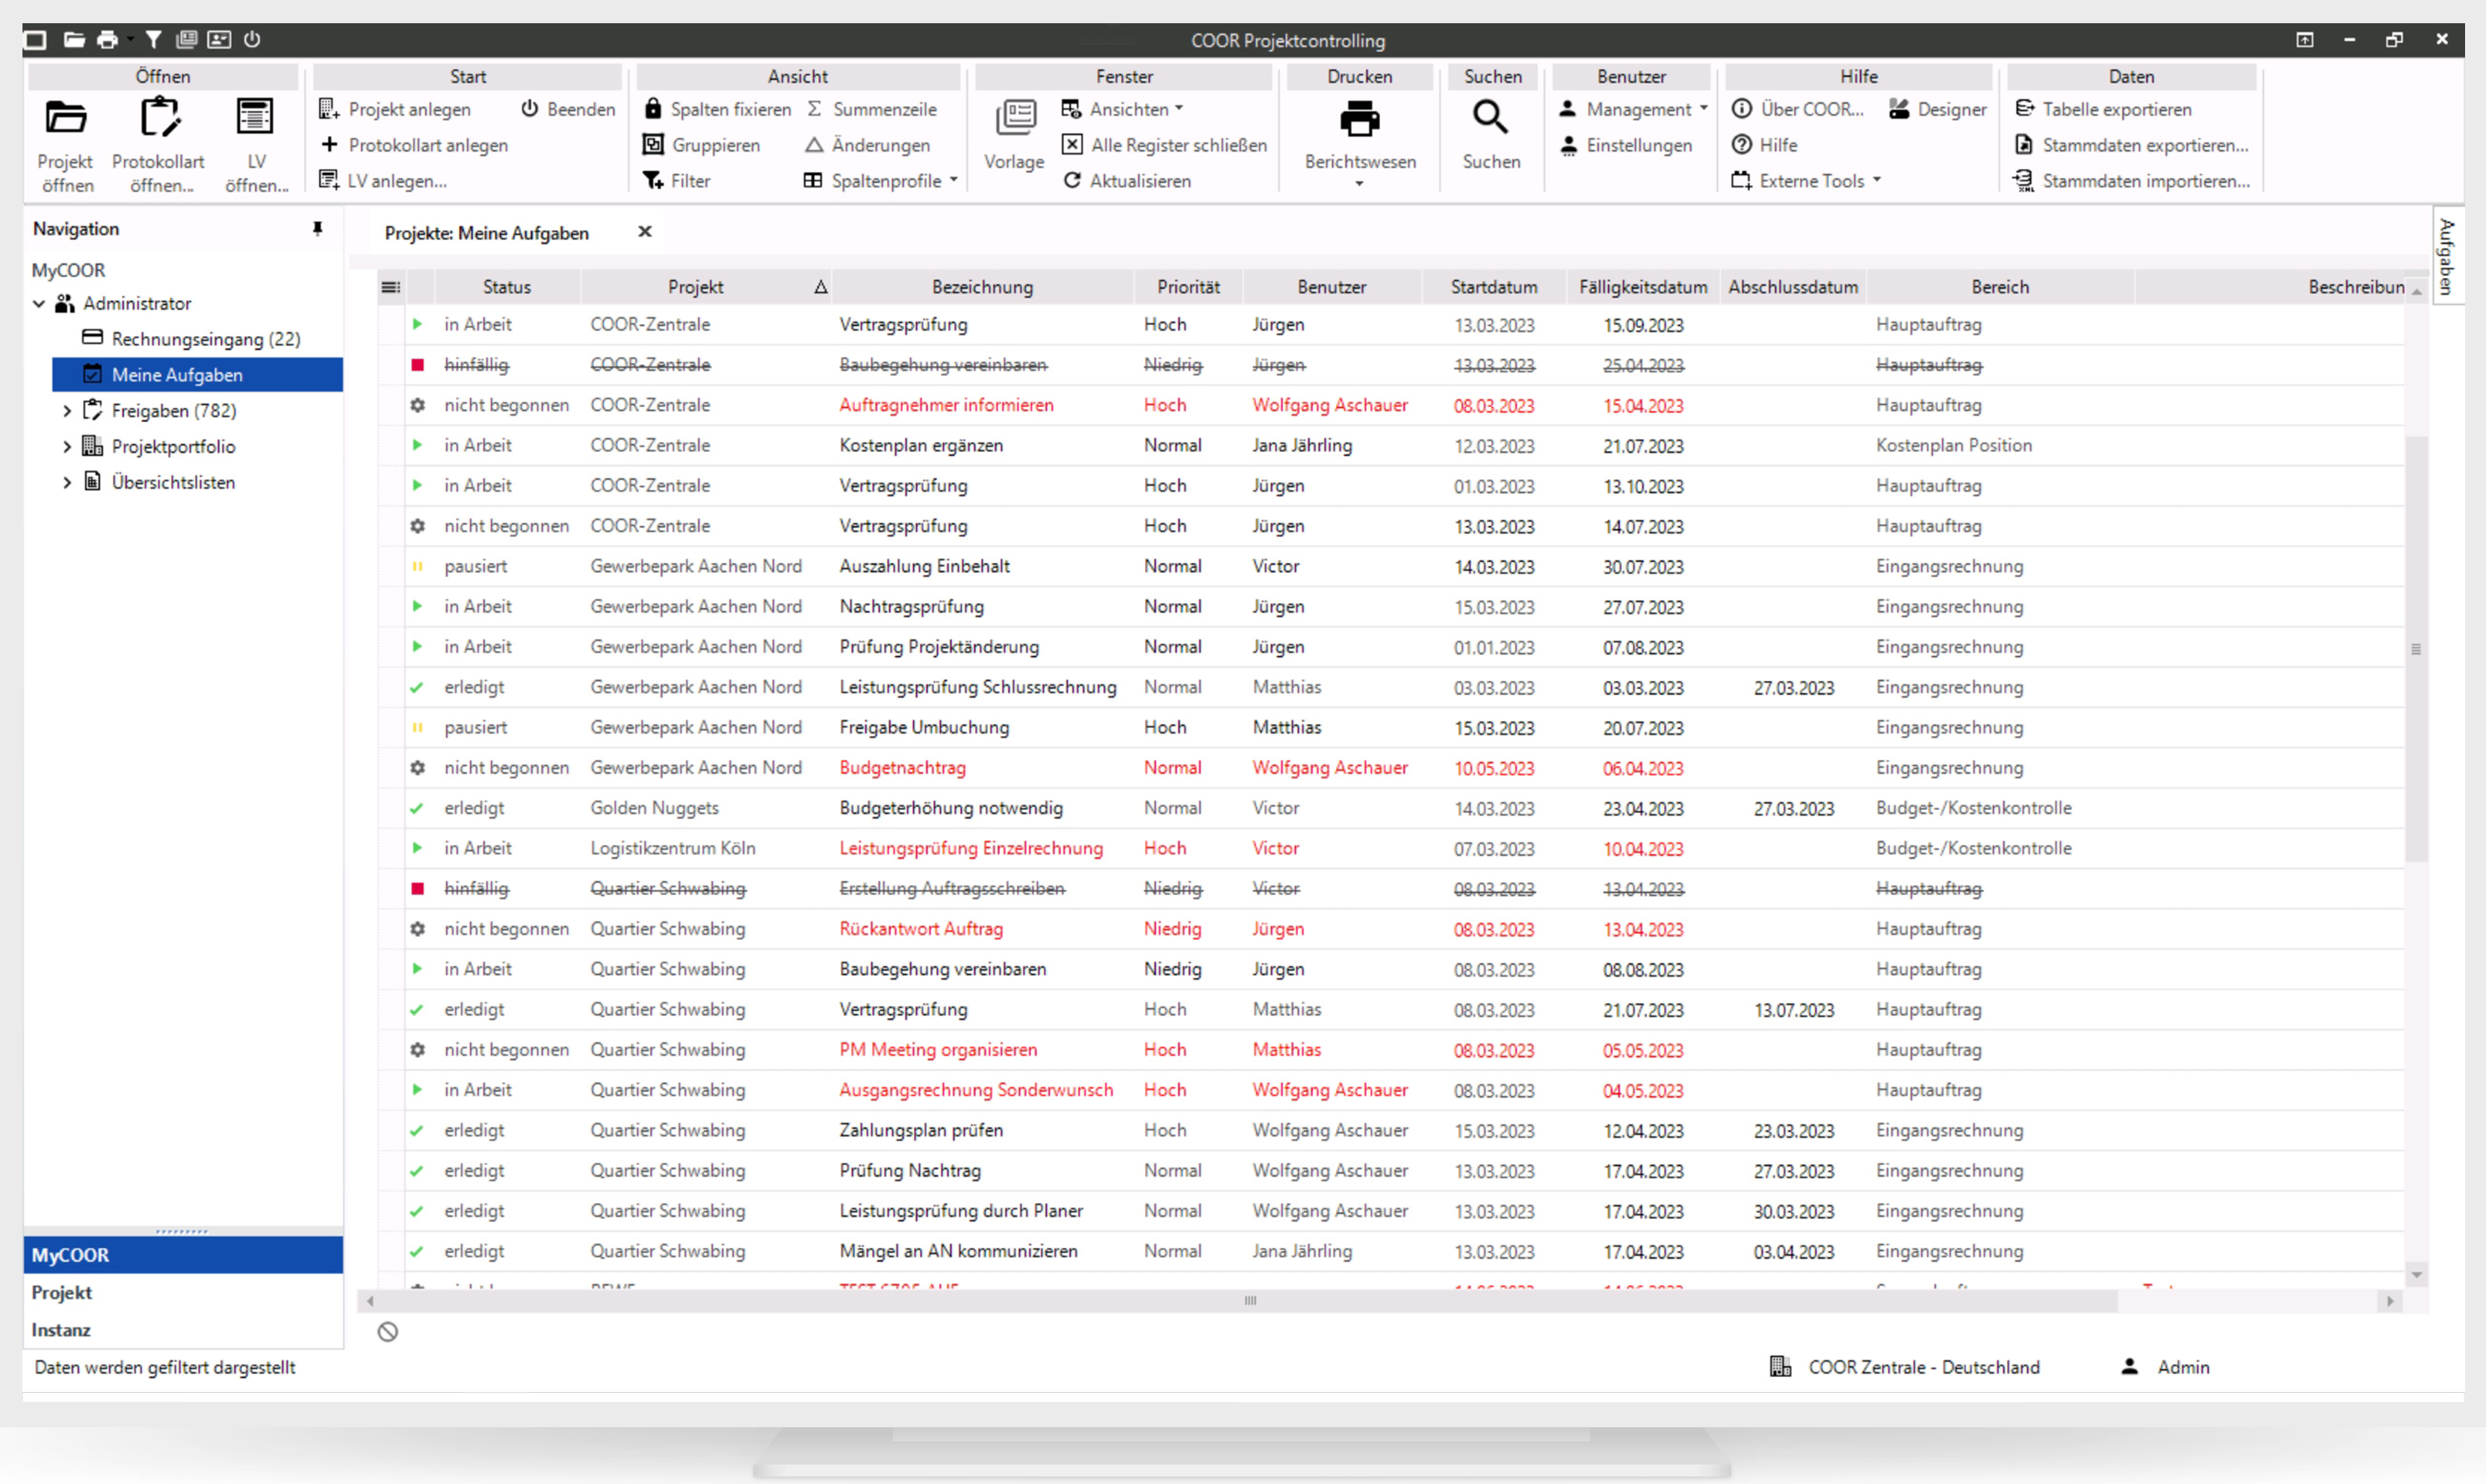The width and height of the screenshot is (2486, 1484).
Task: Launch the Designer
Action: 1937,109
